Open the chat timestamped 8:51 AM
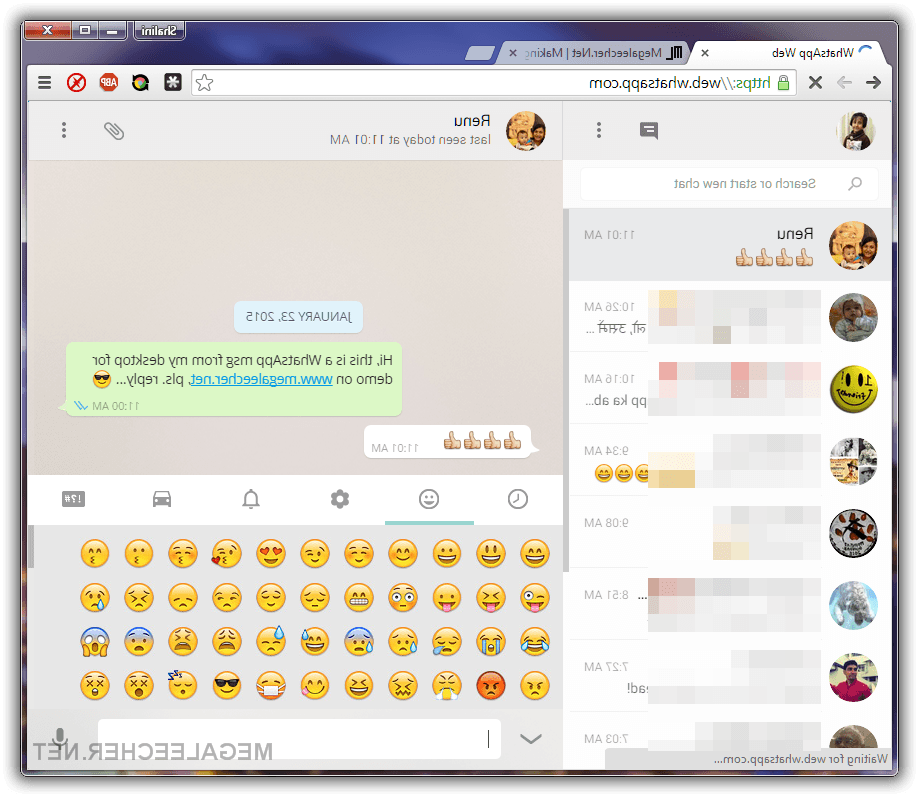This screenshot has height=797, width=919. (x=730, y=605)
